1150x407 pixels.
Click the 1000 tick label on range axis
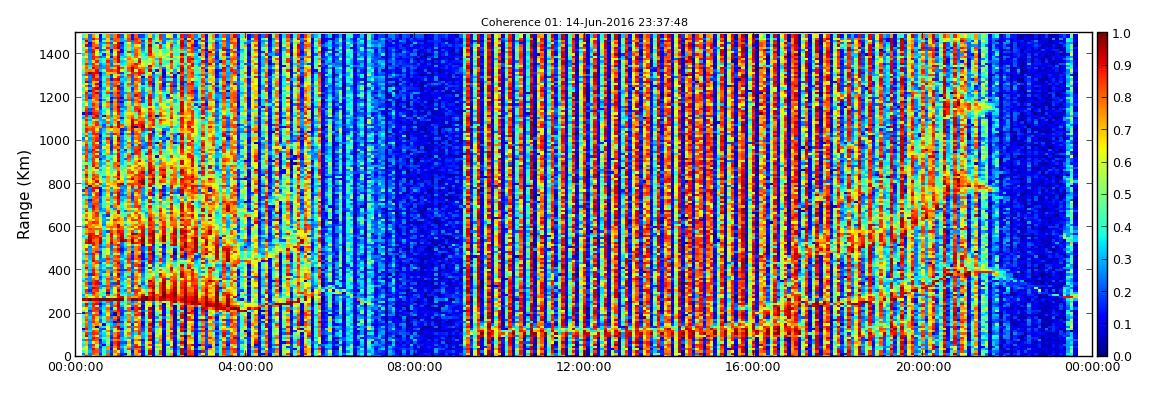click(56, 141)
